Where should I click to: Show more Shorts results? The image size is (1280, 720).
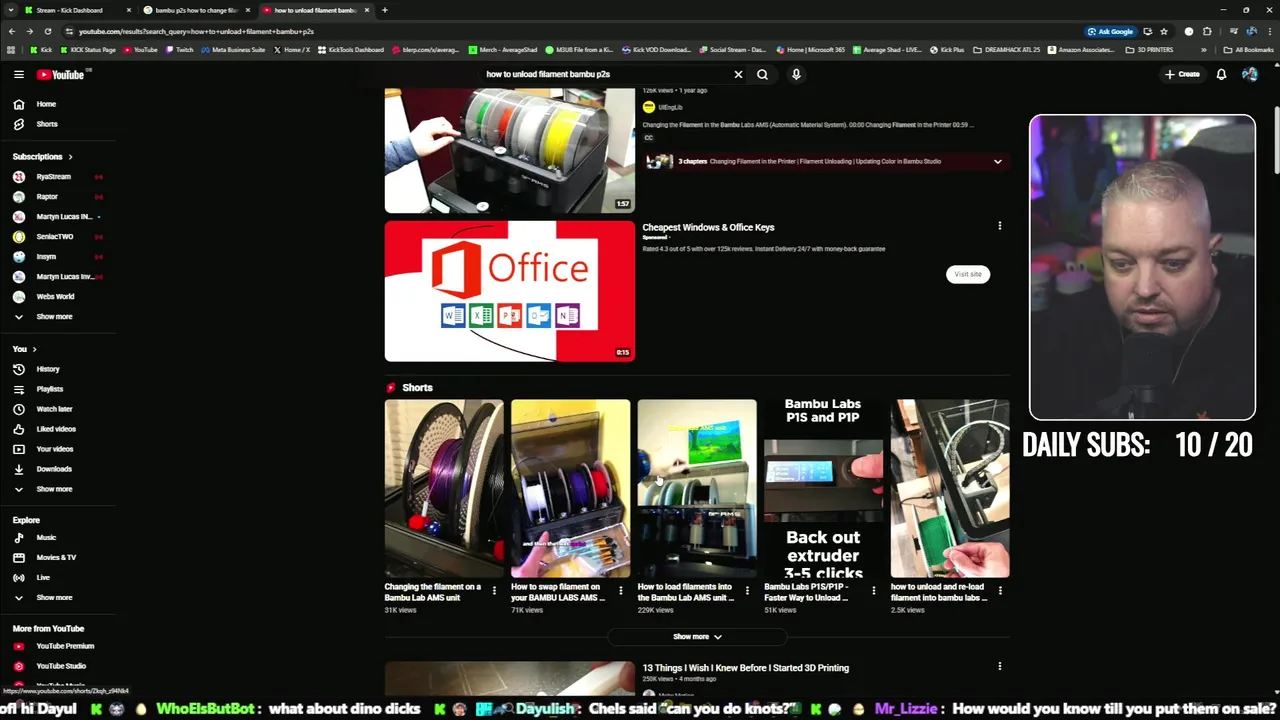tap(697, 636)
